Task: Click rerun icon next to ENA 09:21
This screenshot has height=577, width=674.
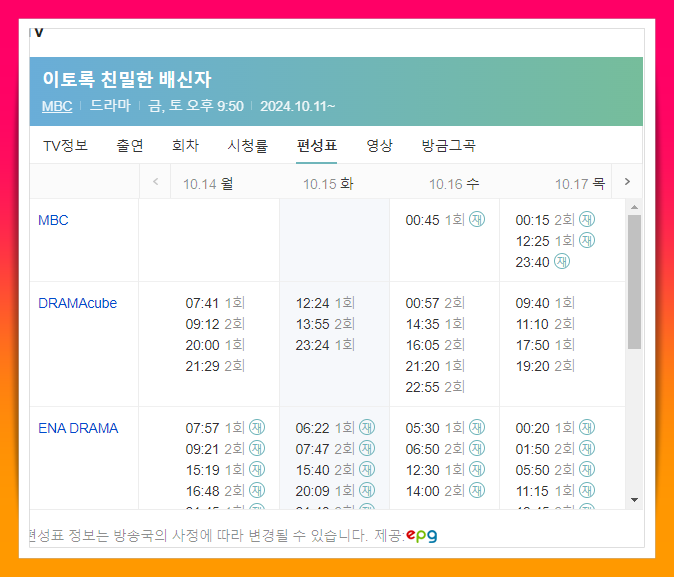Action: click(x=257, y=448)
